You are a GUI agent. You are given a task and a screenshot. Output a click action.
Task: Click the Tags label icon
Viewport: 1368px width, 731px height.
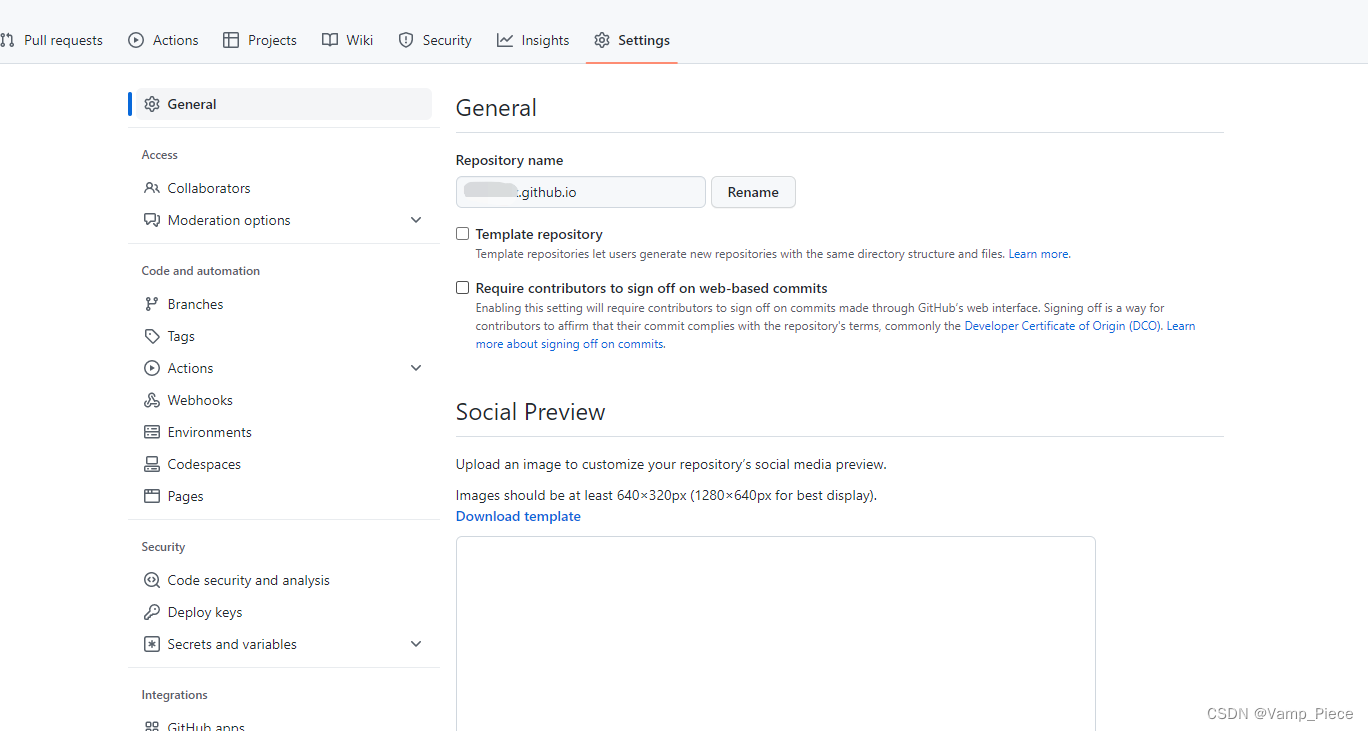point(152,336)
